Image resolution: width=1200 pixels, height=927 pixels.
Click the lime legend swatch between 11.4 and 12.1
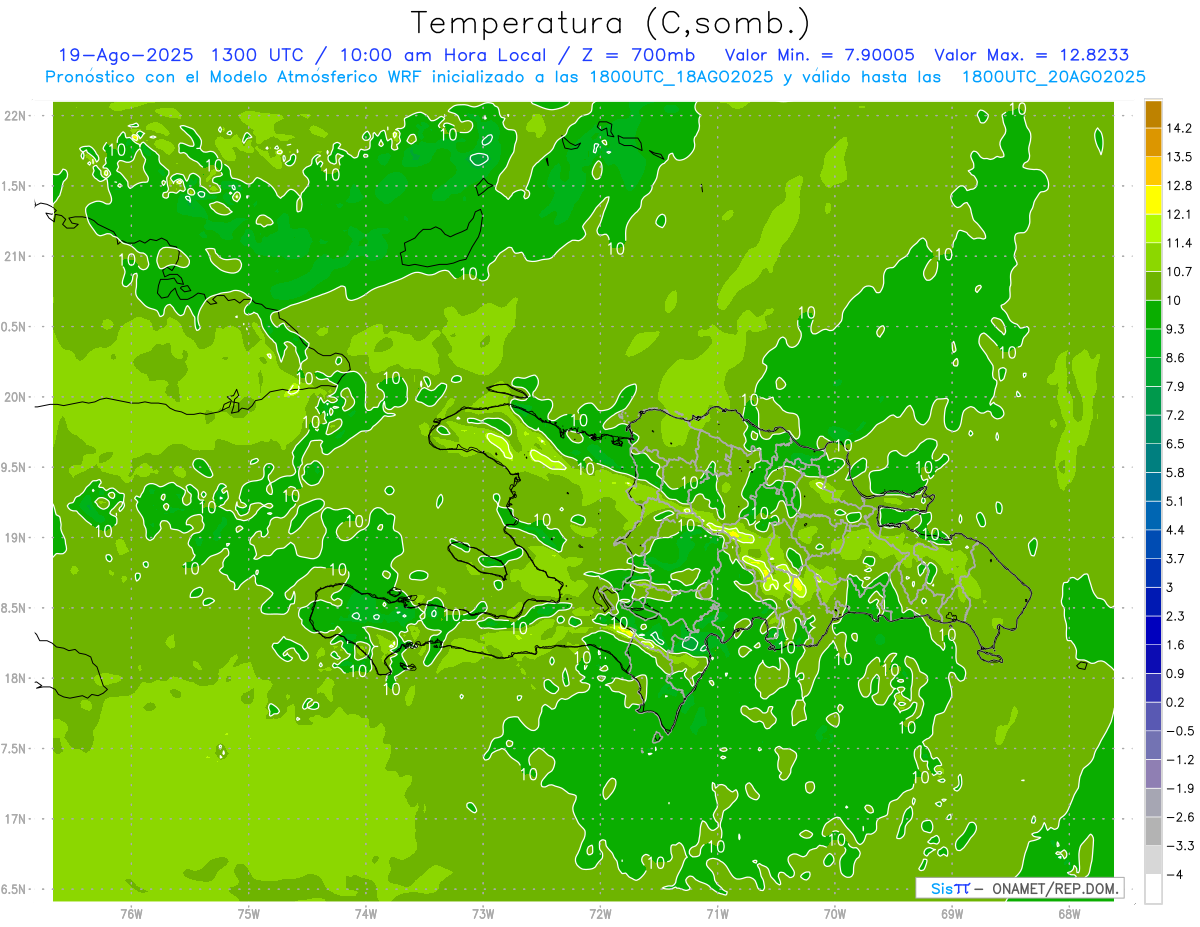(x=1153, y=229)
